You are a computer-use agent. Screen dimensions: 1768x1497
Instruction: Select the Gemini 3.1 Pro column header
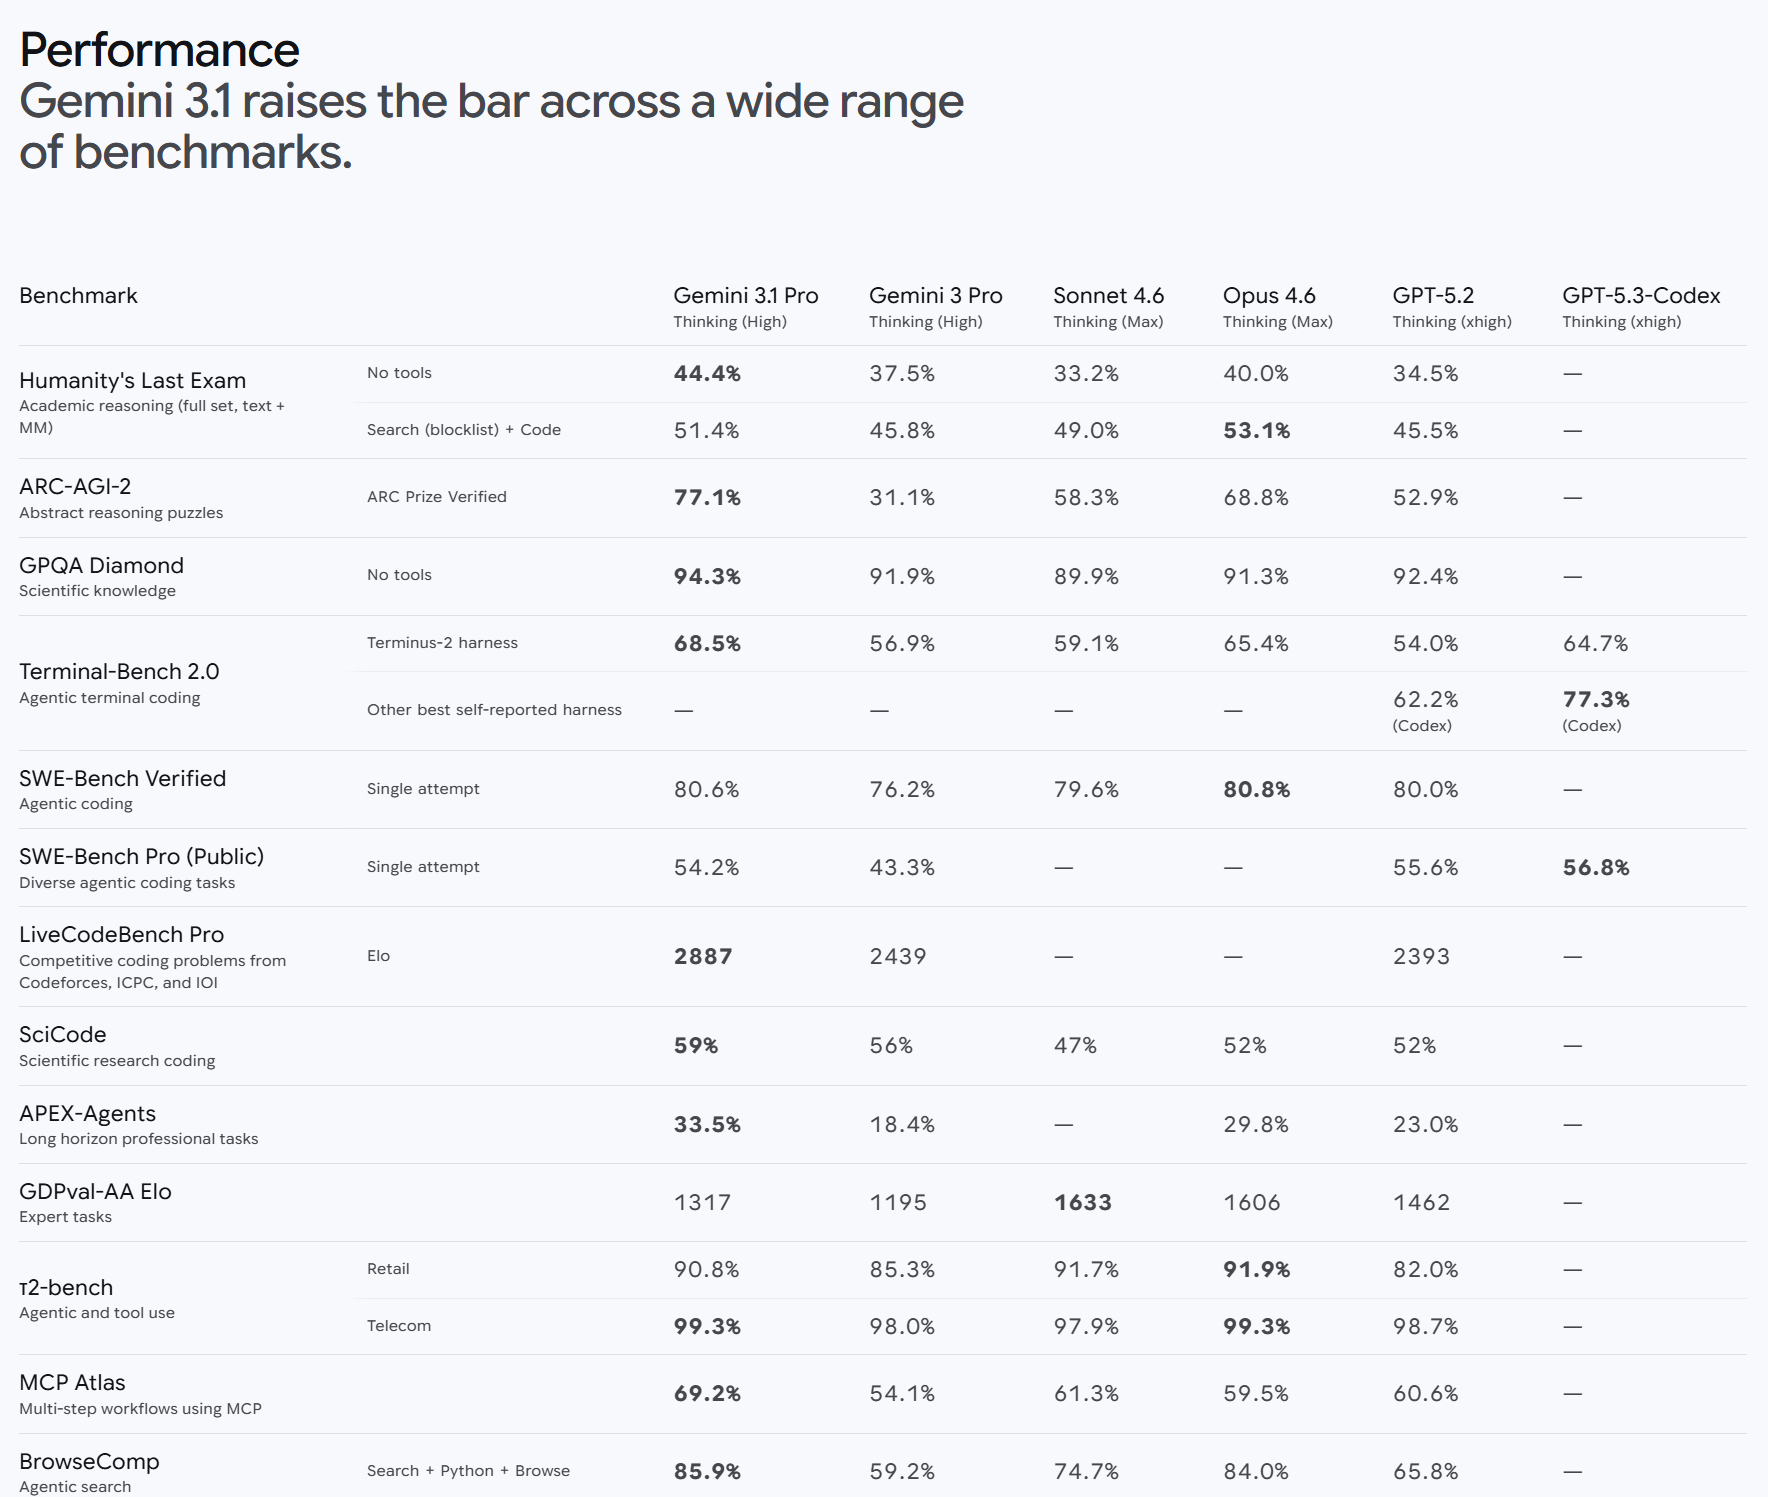(x=745, y=296)
